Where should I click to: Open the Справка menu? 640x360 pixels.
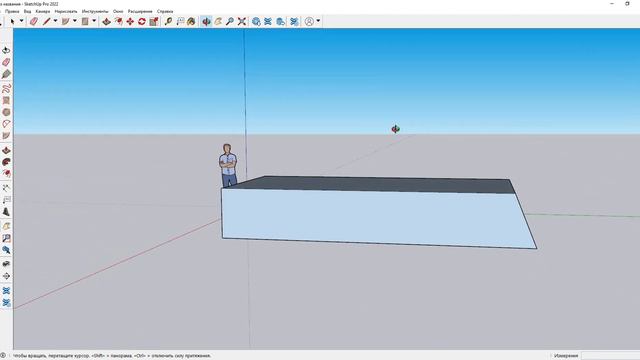pos(165,11)
